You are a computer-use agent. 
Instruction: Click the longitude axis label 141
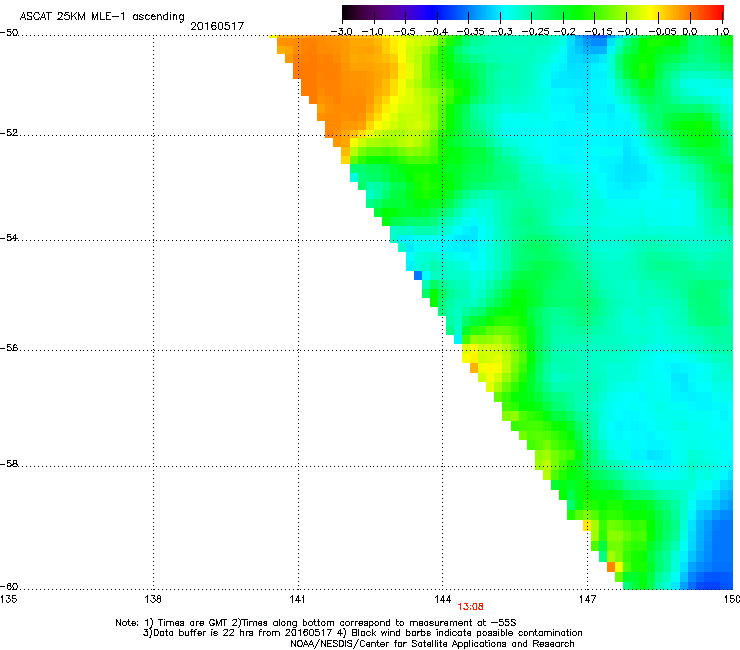[x=297, y=599]
